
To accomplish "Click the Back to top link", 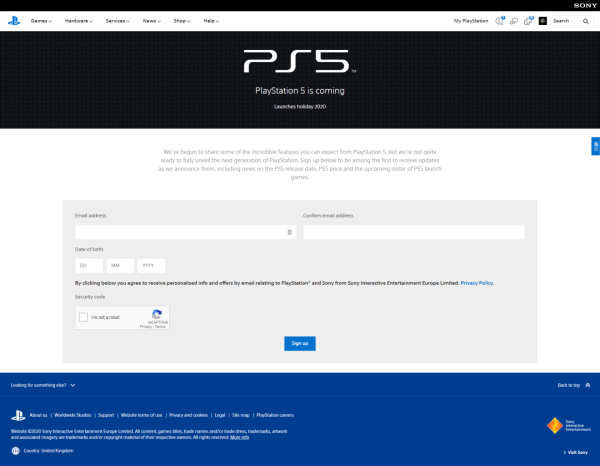I will coord(569,385).
